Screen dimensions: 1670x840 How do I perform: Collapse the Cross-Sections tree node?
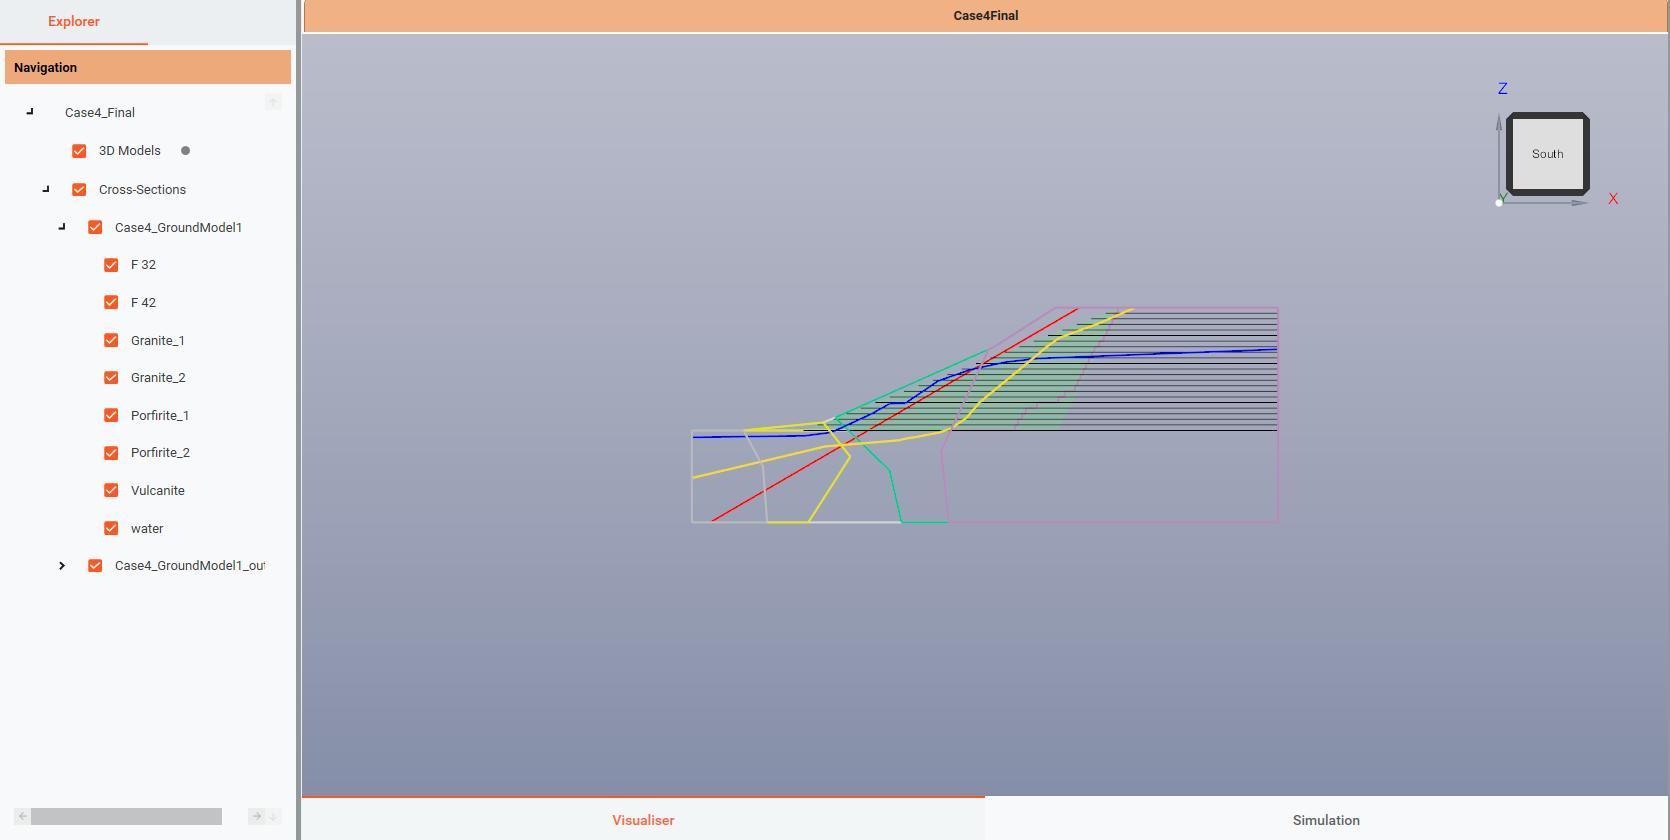[x=46, y=189]
